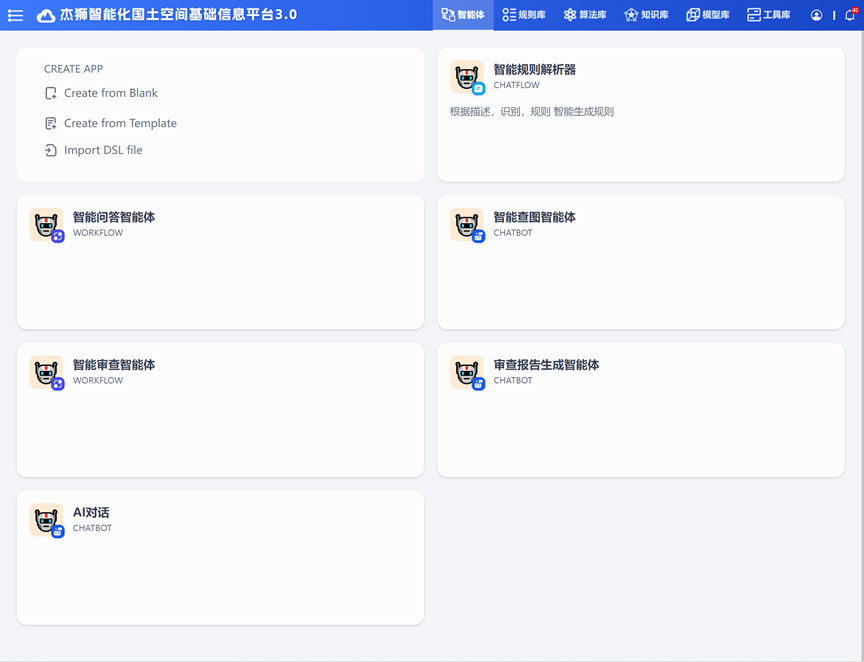864x662 pixels.
Task: Click the 规则库 tab icon
Action: (509, 15)
